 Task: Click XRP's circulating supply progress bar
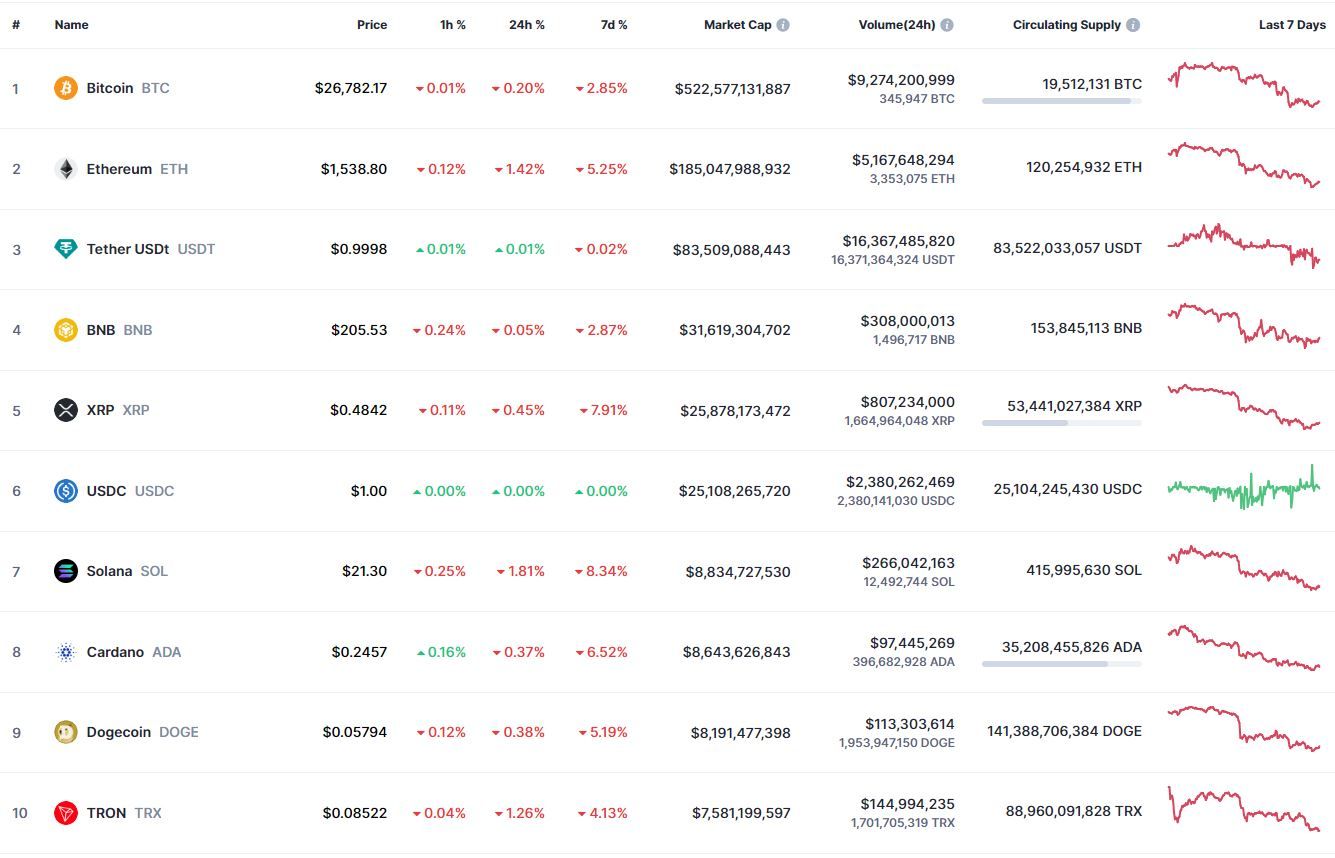1062,423
